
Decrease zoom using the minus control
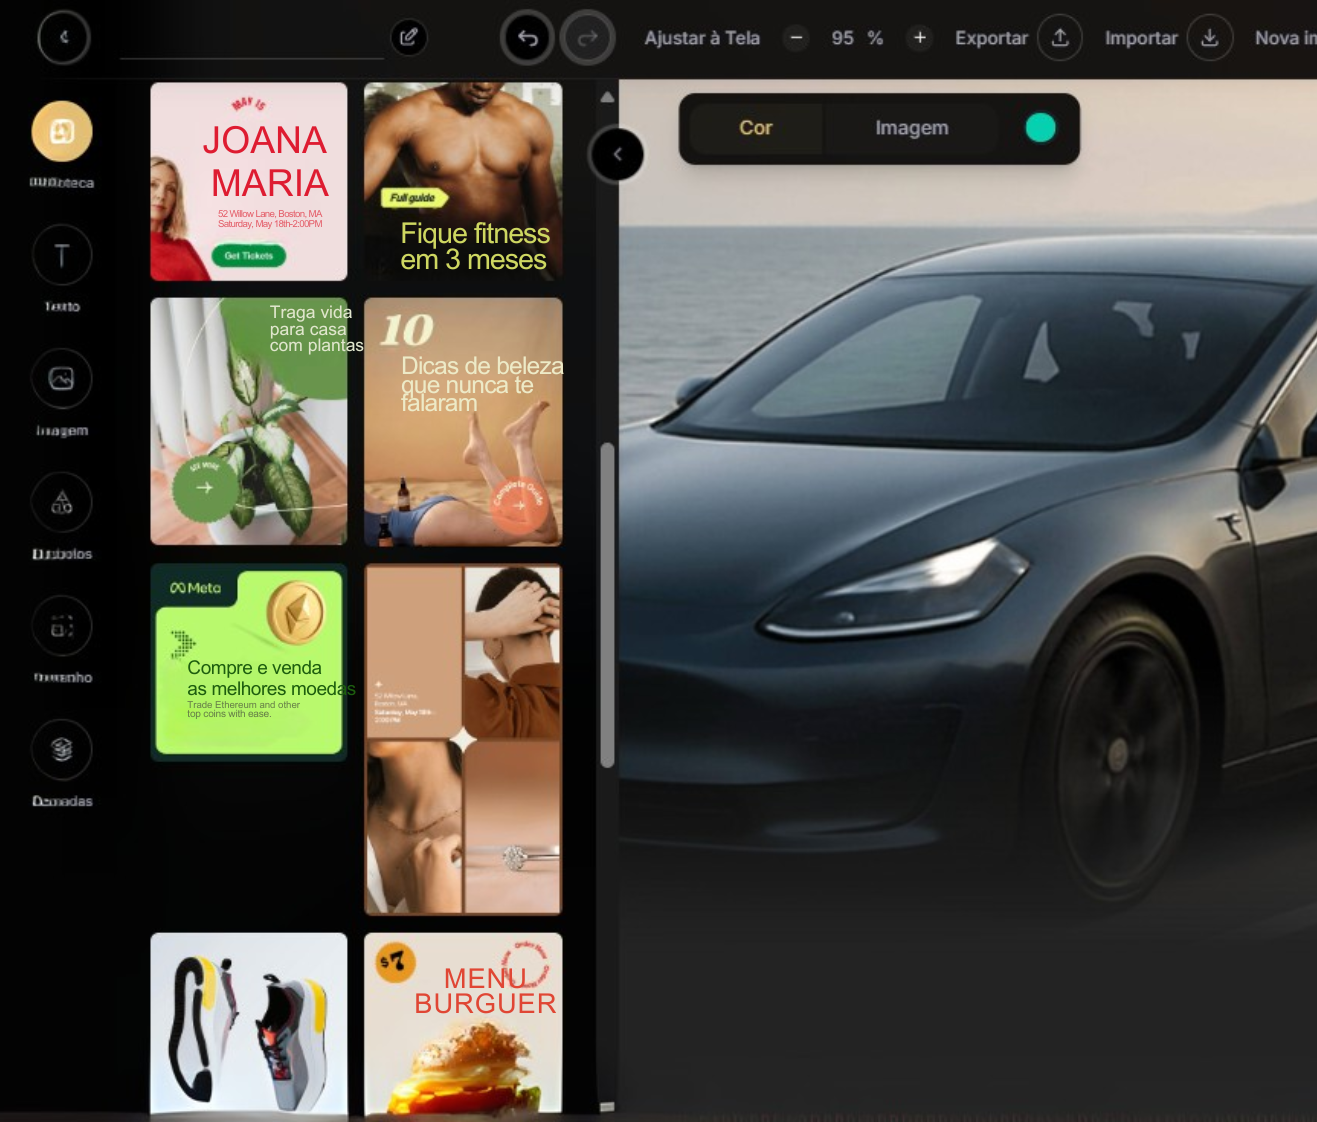pyautogui.click(x=796, y=38)
